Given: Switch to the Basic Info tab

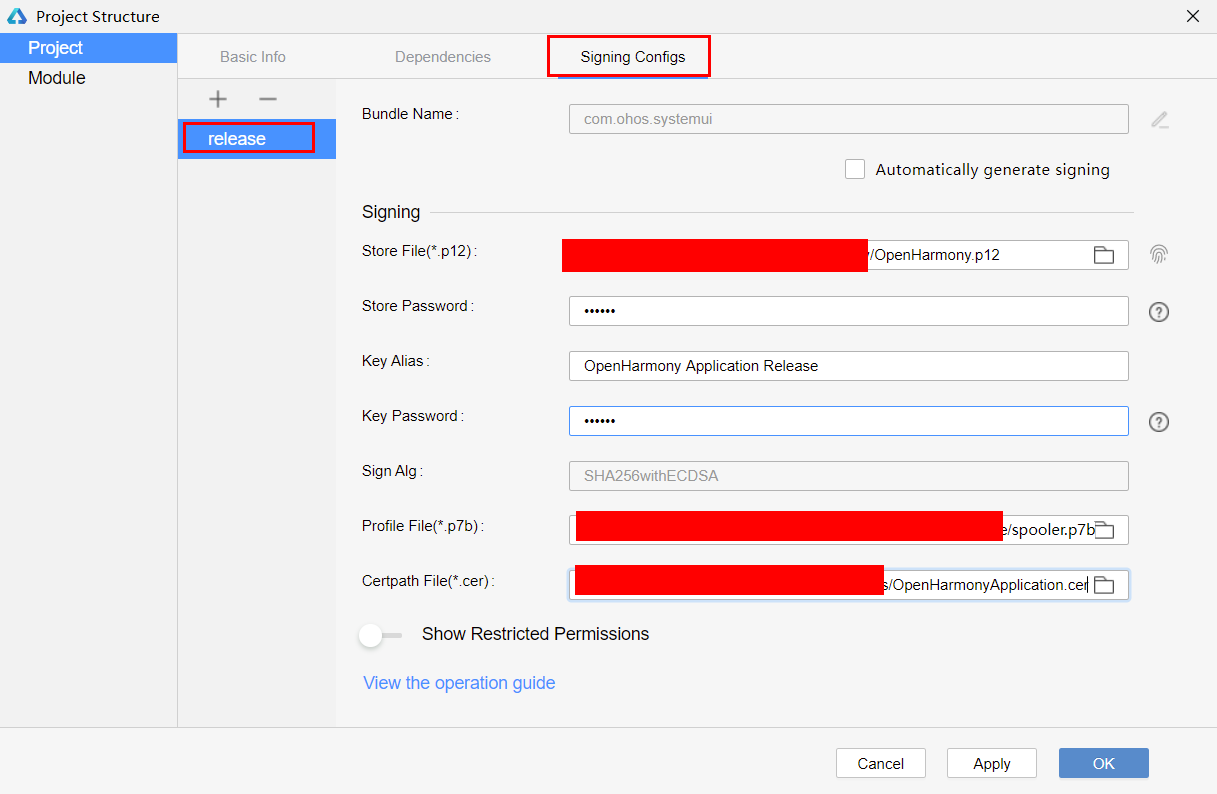Looking at the screenshot, I should [253, 57].
